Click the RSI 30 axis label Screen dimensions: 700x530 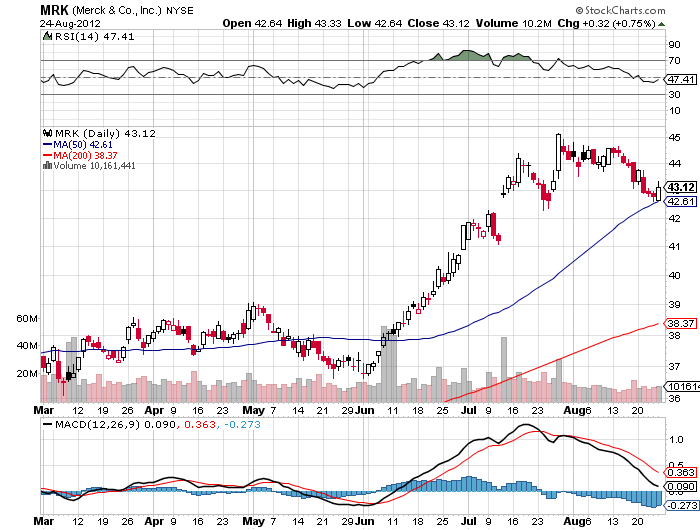(x=674, y=95)
